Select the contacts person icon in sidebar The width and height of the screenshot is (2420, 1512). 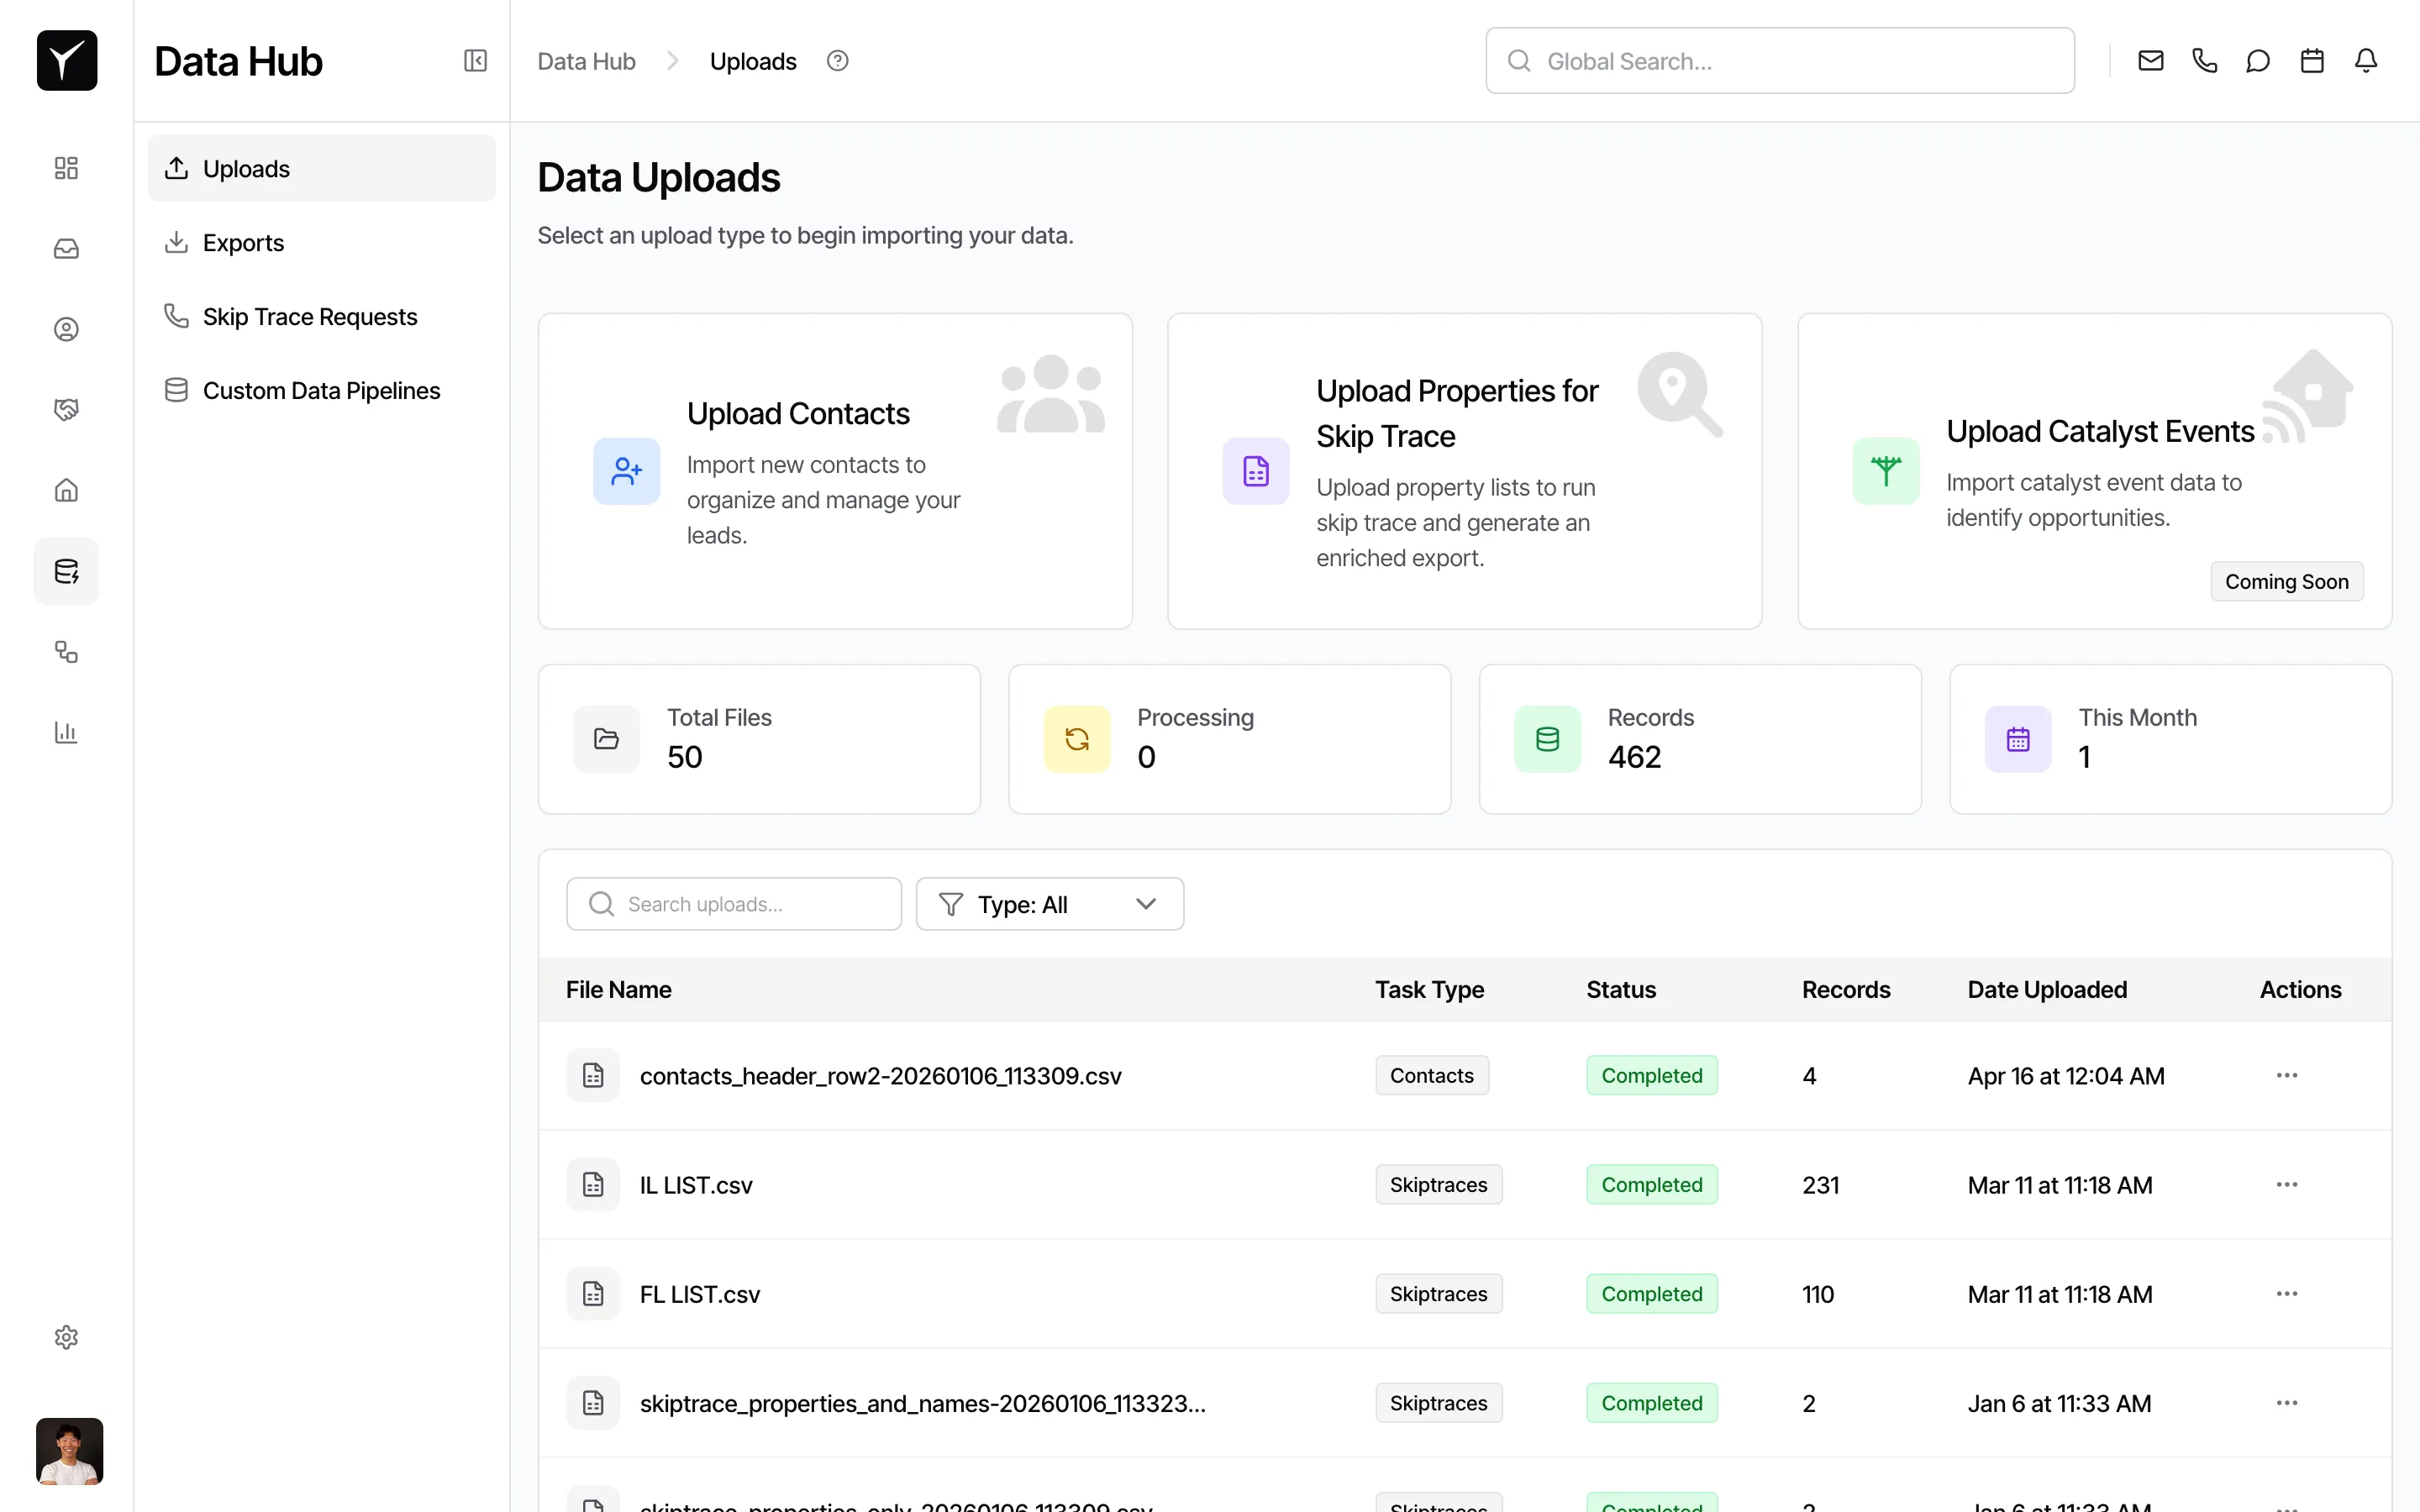click(66, 328)
